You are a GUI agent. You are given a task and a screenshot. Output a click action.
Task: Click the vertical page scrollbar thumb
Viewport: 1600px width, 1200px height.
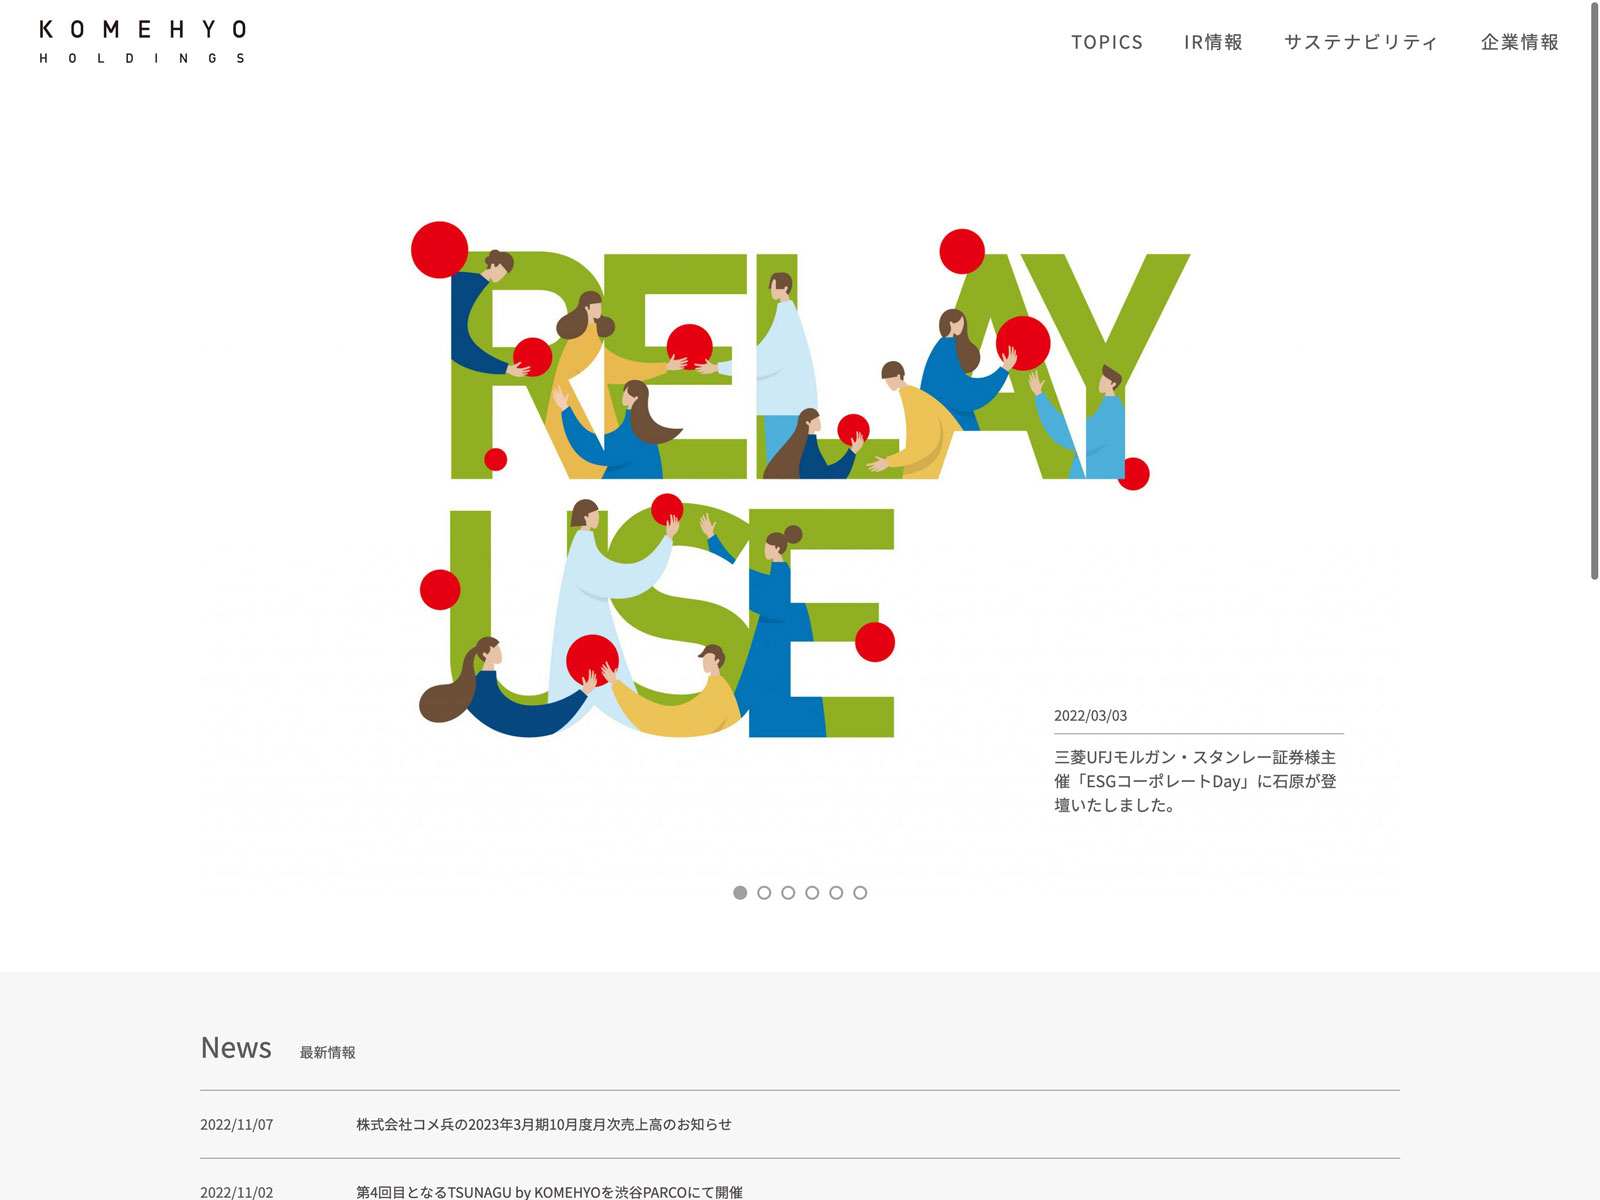tap(1594, 290)
